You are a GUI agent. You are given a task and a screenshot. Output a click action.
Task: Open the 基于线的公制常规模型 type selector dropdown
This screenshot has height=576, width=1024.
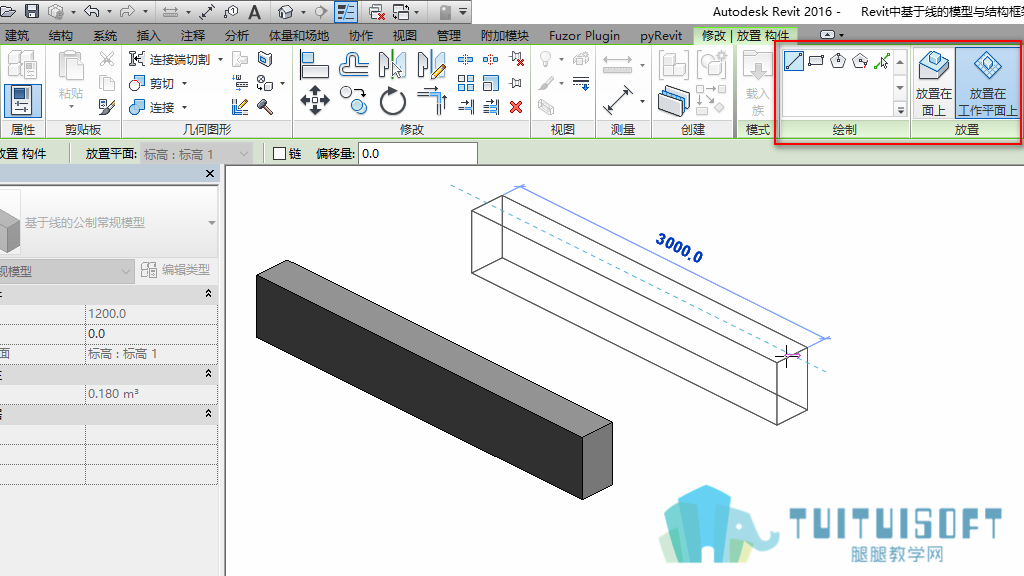pyautogui.click(x=212, y=223)
